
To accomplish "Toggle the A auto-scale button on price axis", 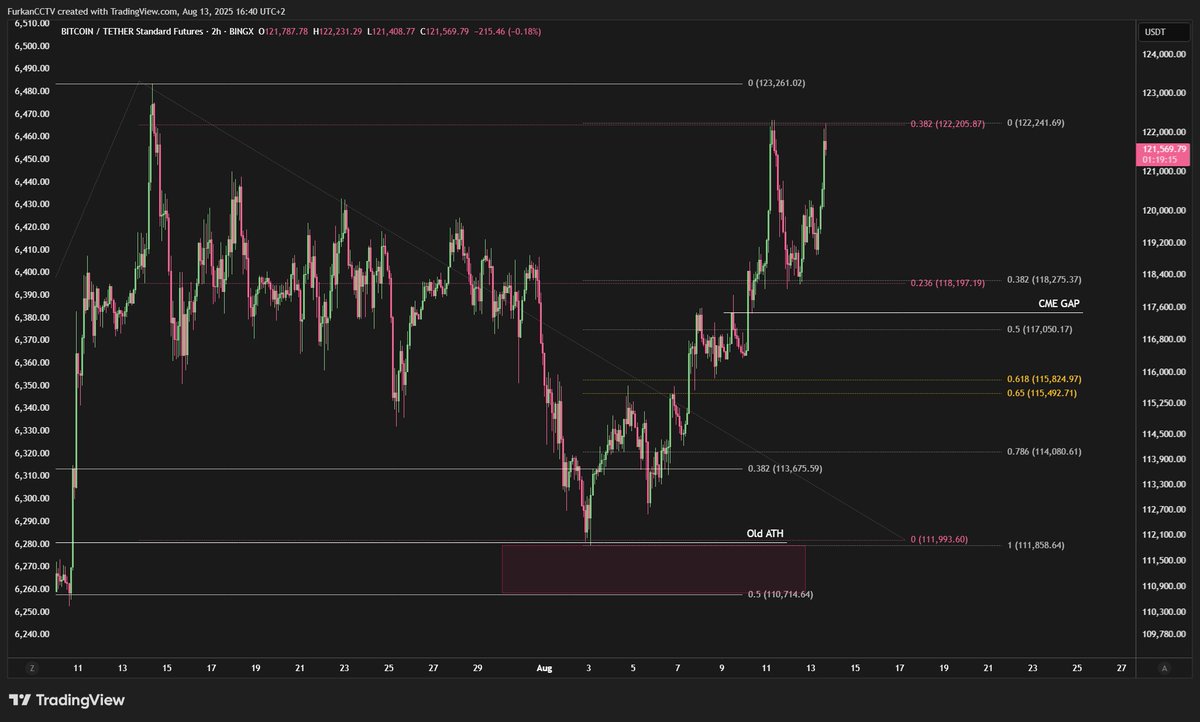I will tap(1165, 666).
